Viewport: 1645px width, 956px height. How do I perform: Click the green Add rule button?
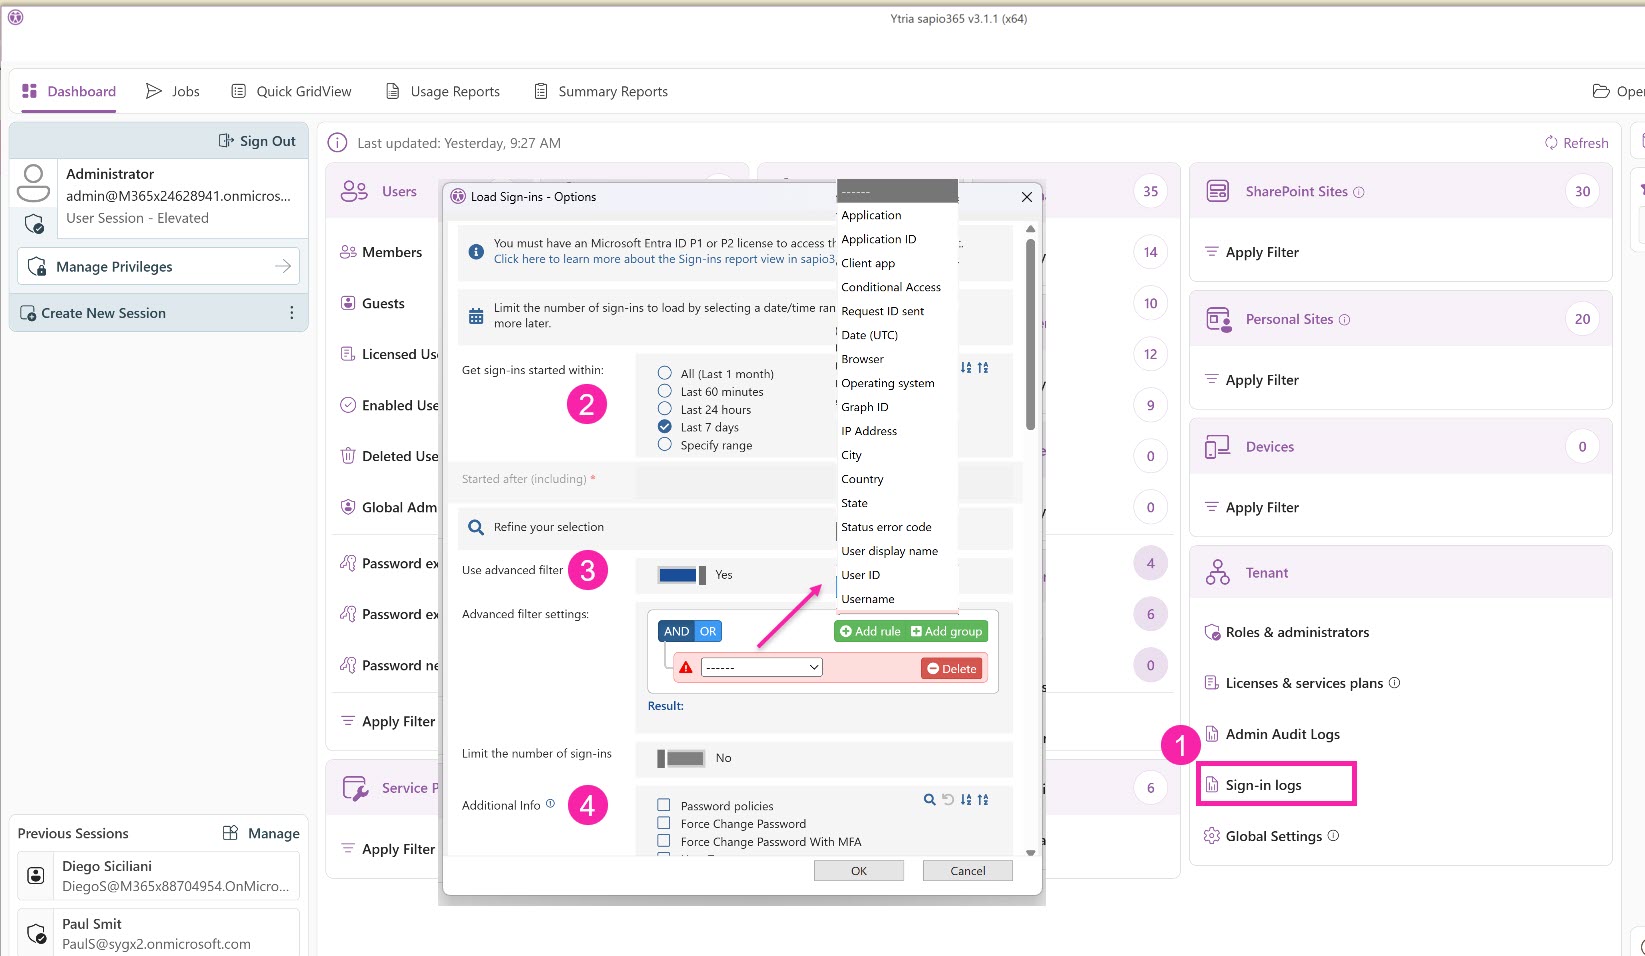click(x=869, y=631)
